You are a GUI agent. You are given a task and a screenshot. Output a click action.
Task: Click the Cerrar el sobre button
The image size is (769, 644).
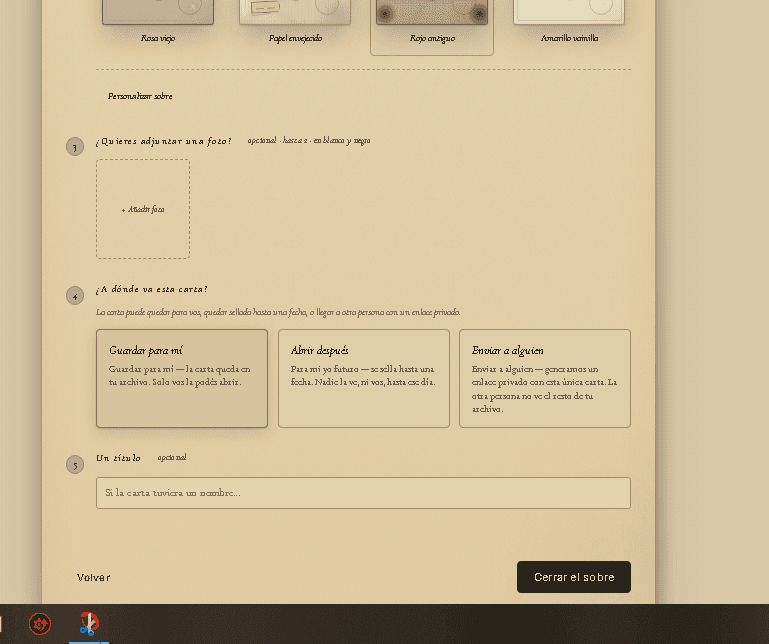coord(574,577)
